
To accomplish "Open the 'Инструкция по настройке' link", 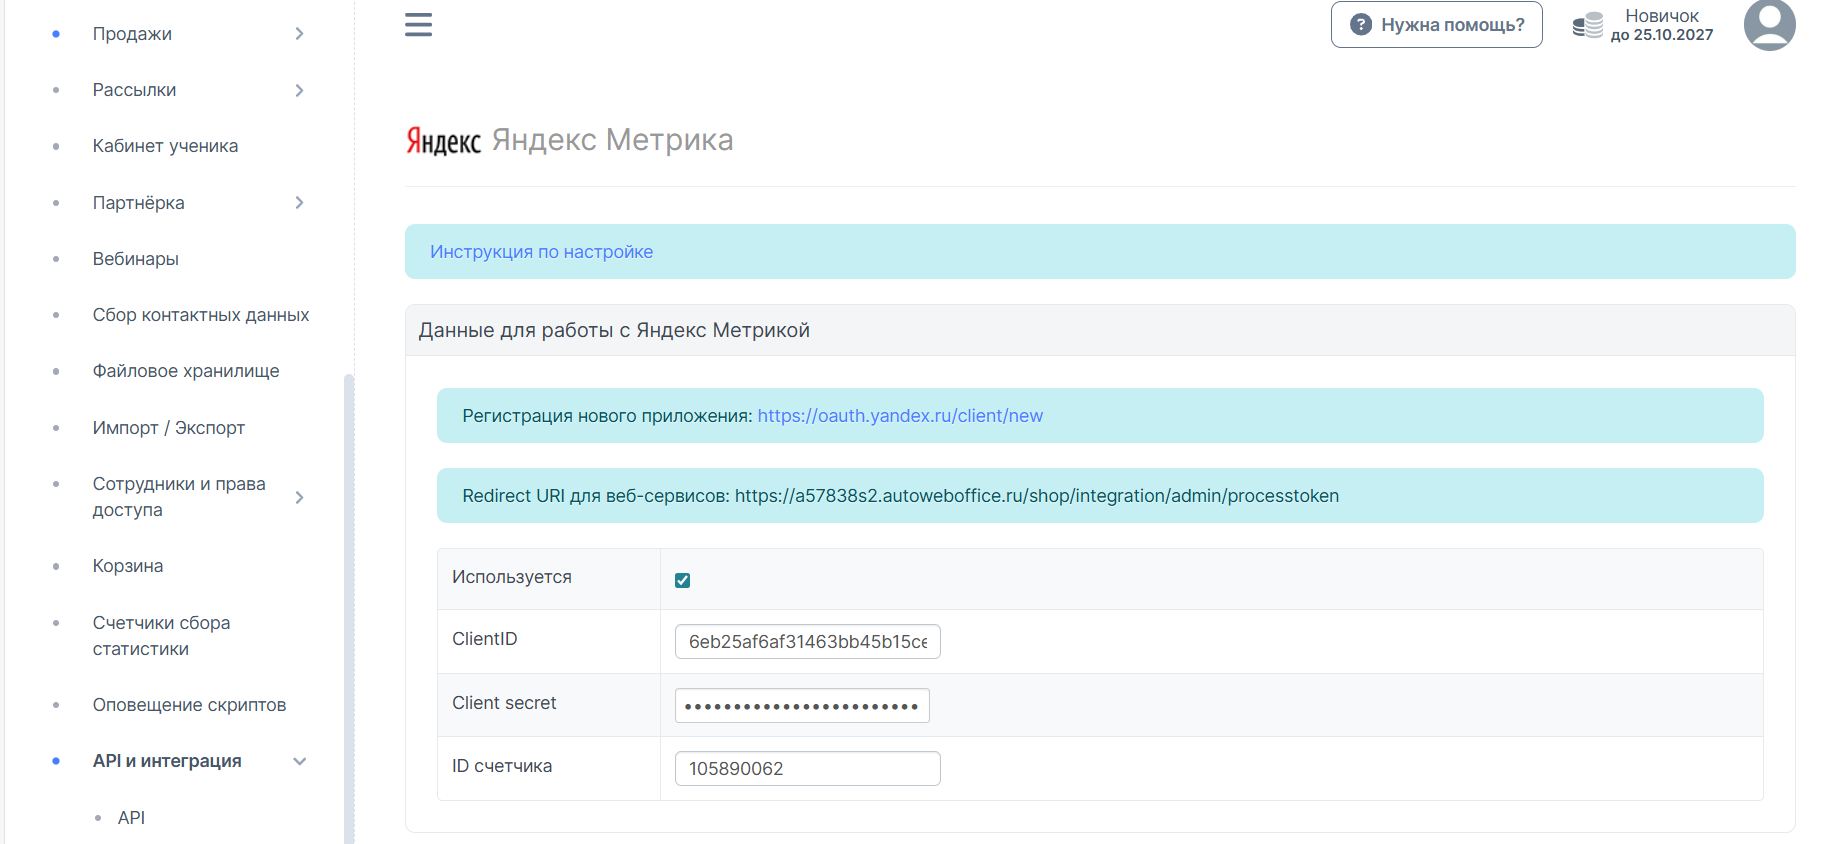I will pos(541,252).
